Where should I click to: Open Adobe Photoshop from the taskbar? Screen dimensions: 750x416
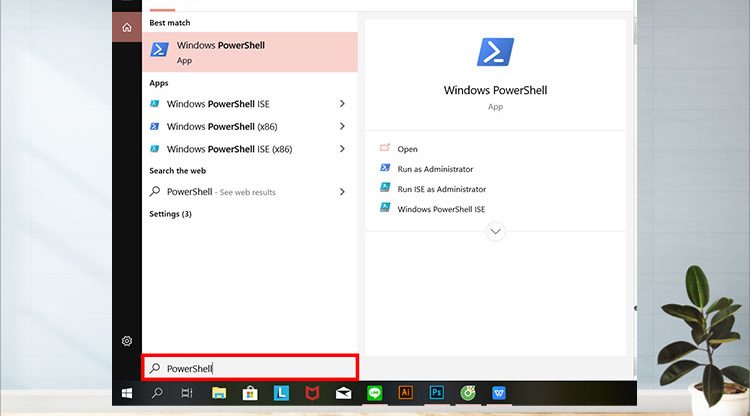(x=437, y=393)
